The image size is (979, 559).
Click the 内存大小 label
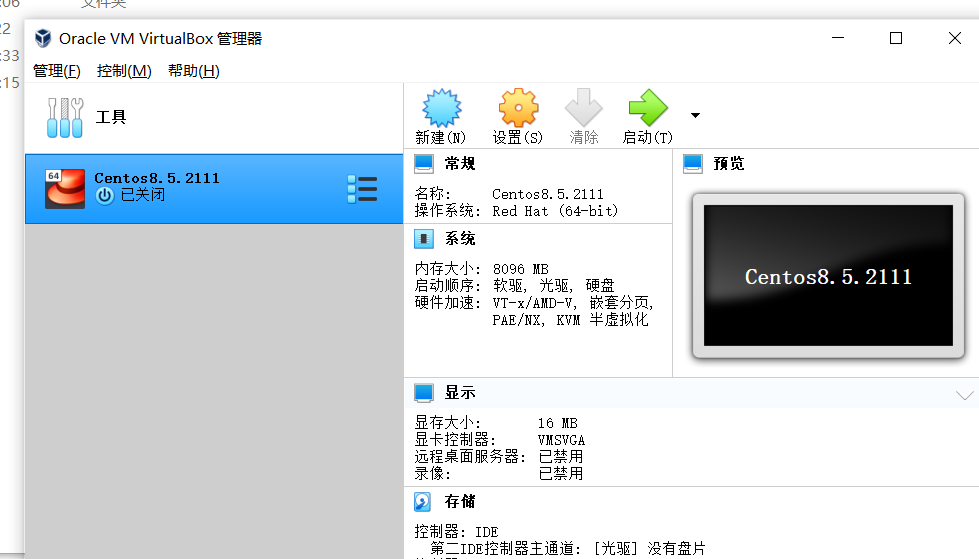448,269
